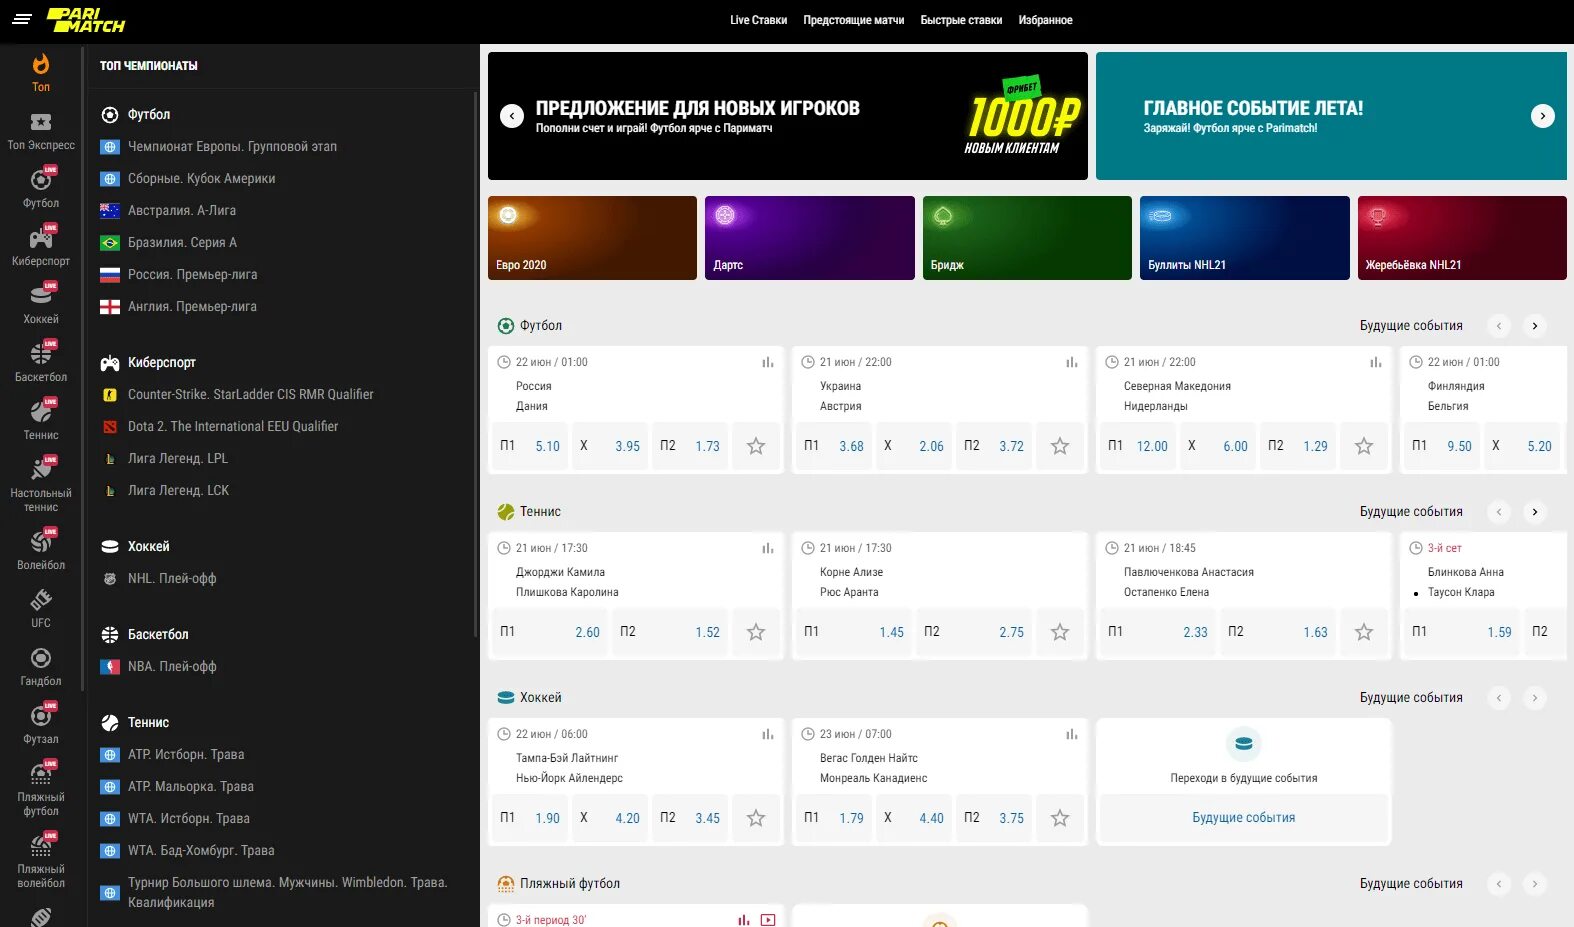Bet П2 1.29 on Нидерланды
1574x927 pixels.
(x=1298, y=446)
